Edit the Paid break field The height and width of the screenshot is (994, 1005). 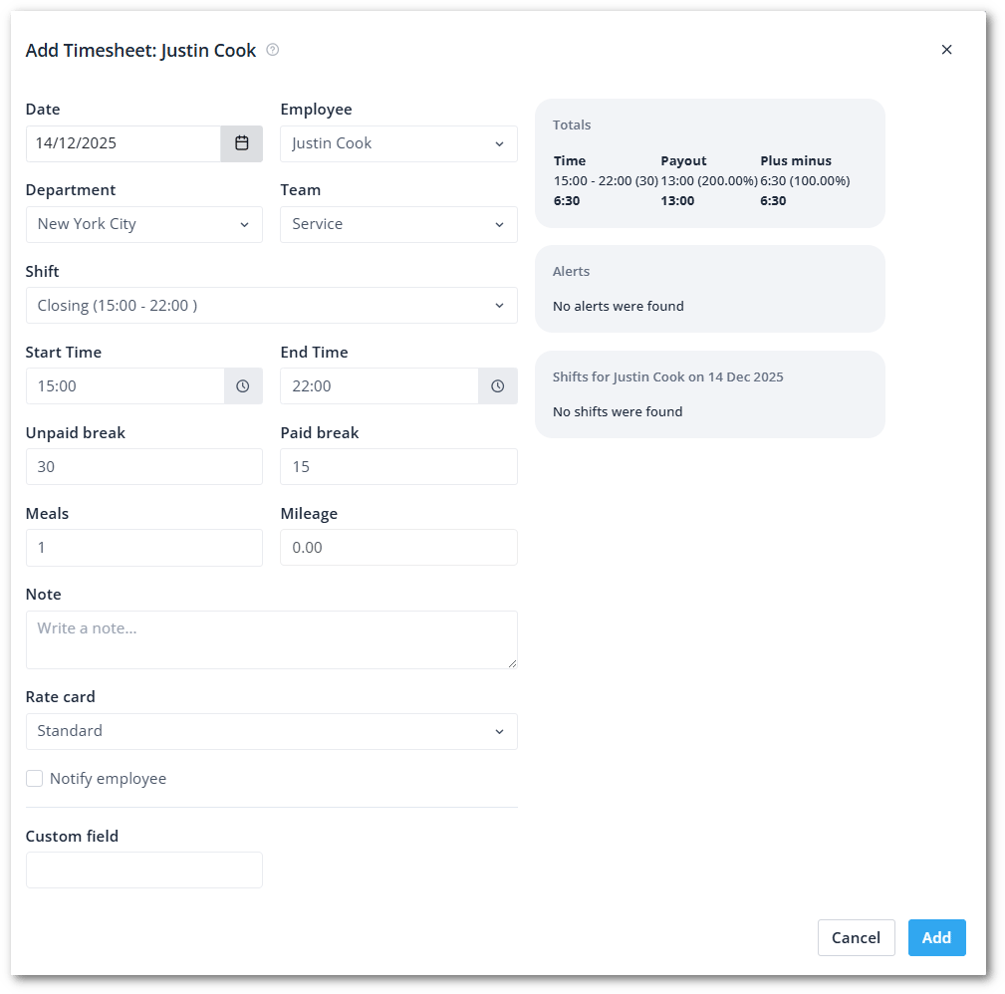[x=399, y=467]
